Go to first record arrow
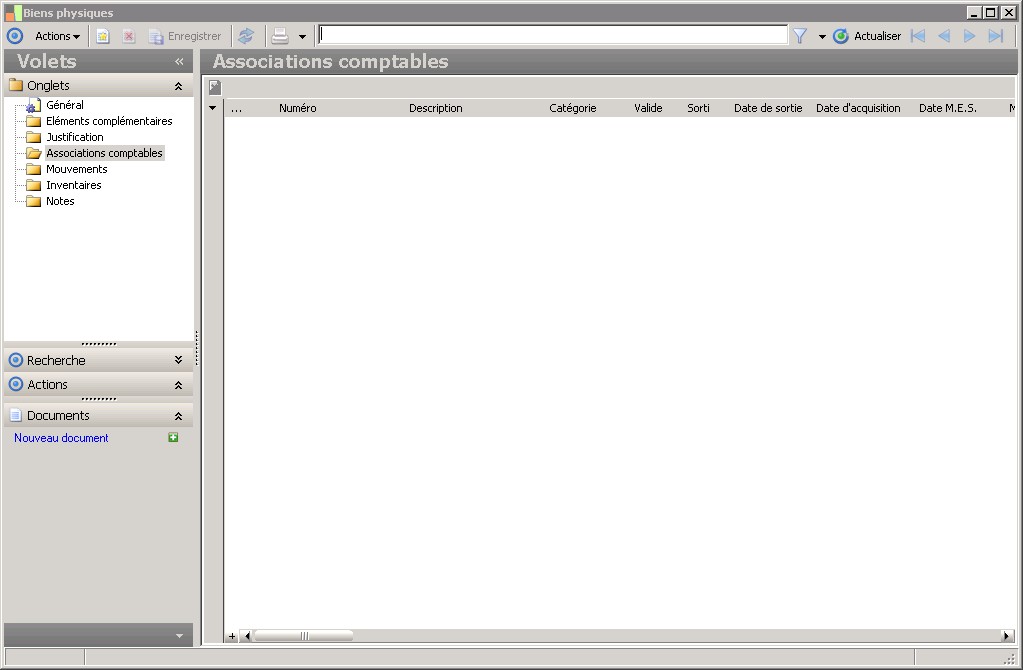The width and height of the screenshot is (1023, 670). point(918,36)
